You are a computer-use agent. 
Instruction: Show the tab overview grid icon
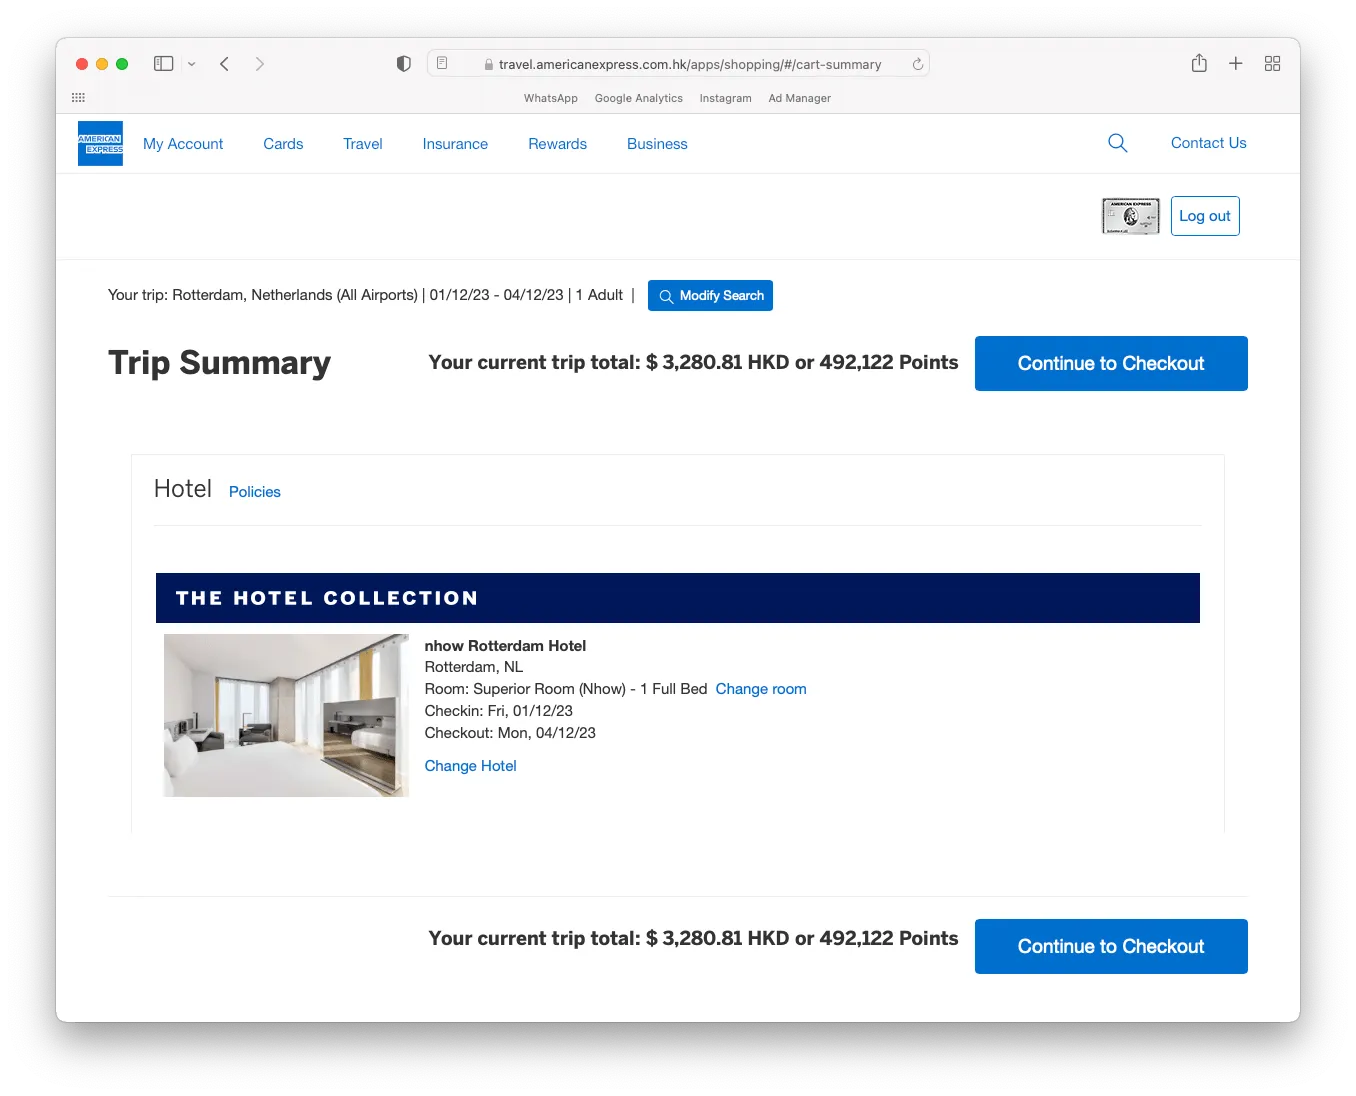tap(1272, 63)
